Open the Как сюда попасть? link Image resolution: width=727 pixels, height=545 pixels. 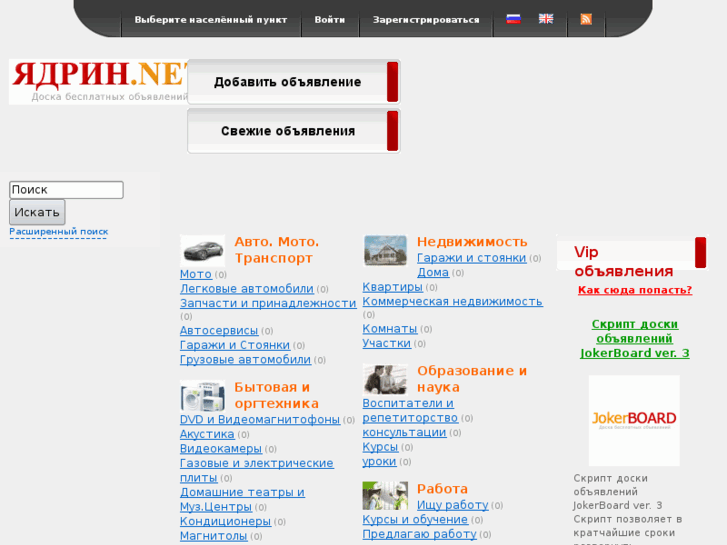635,290
